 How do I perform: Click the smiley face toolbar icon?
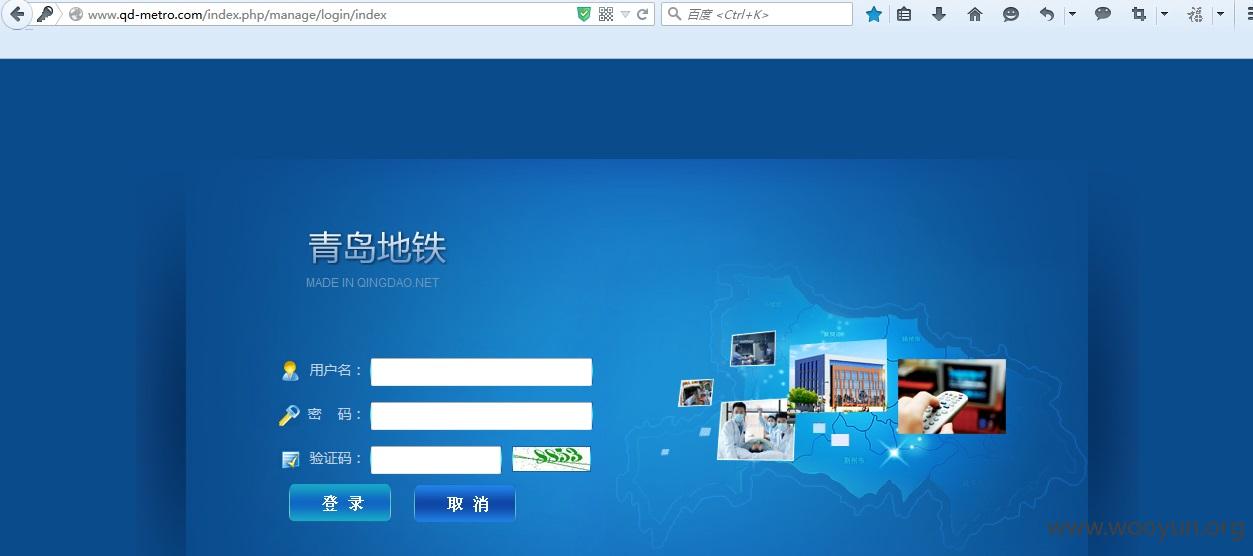point(1011,14)
